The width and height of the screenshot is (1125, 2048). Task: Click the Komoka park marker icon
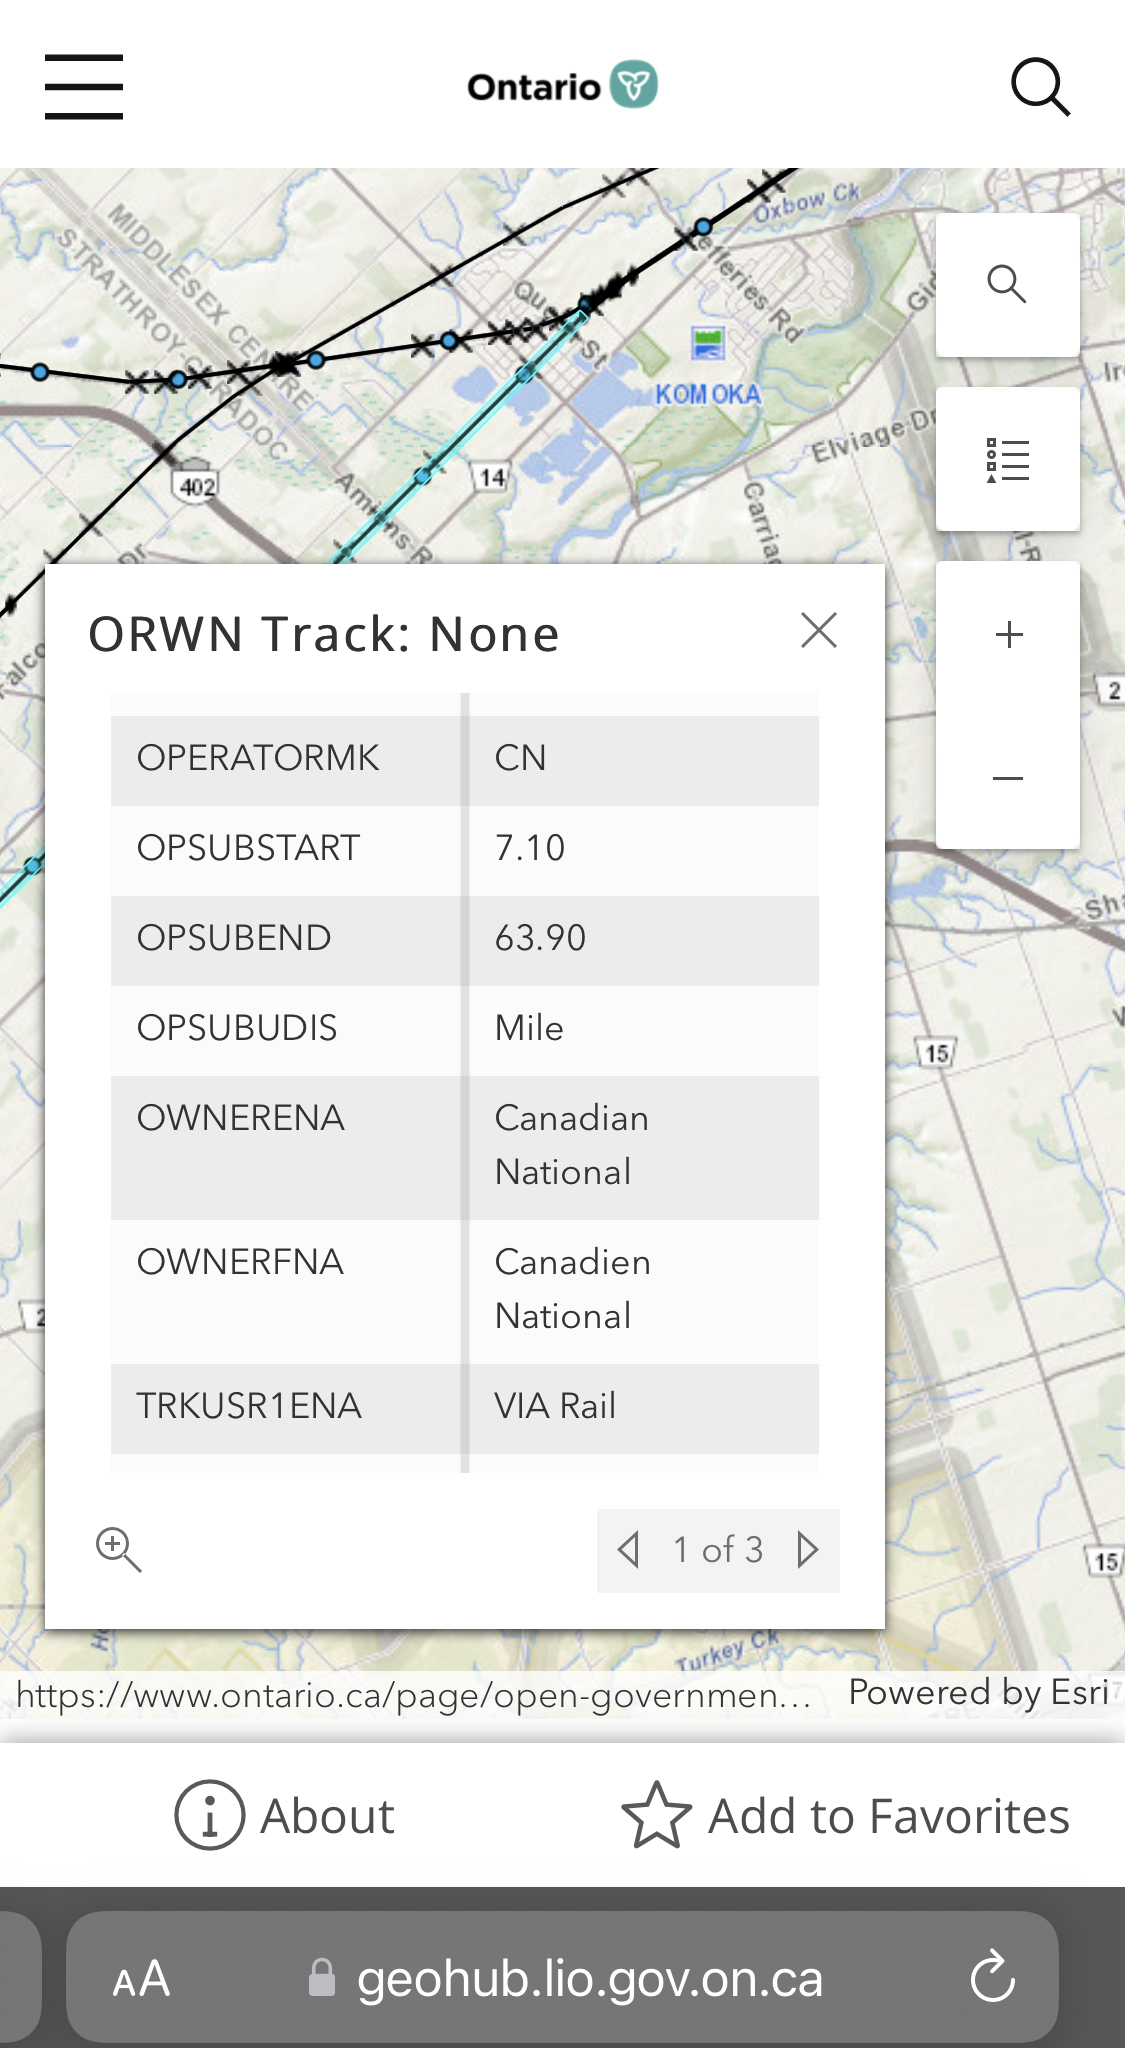click(x=708, y=343)
